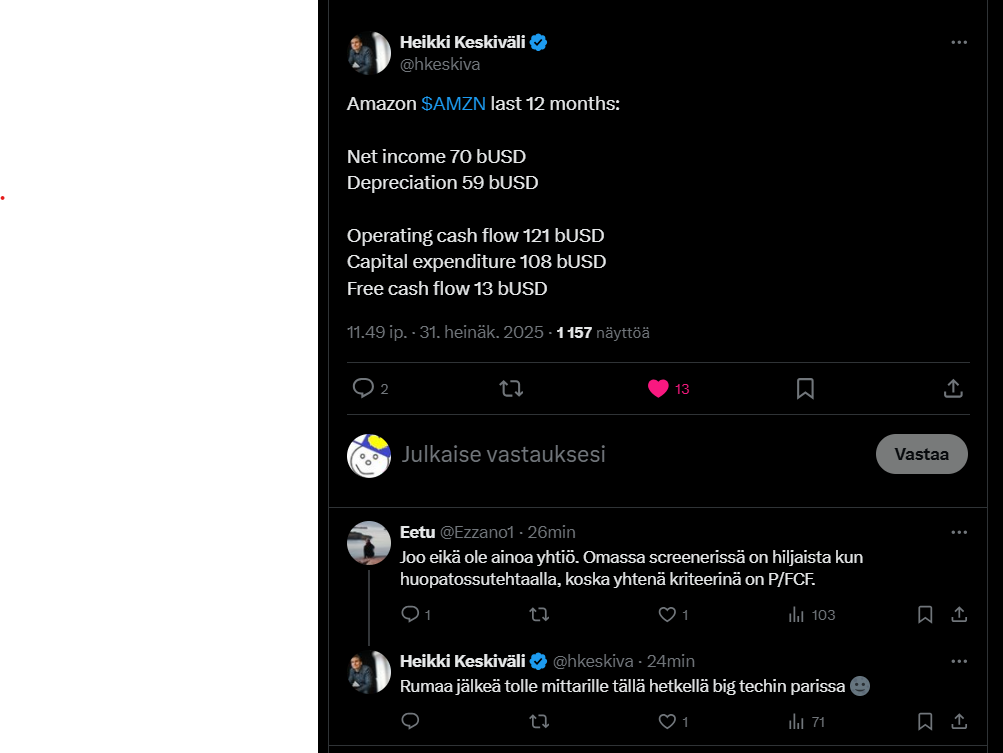Screen dimensions: 1003x753
Task: Open Heikki Keskiväli's profile avatar at top
Action: (369, 53)
